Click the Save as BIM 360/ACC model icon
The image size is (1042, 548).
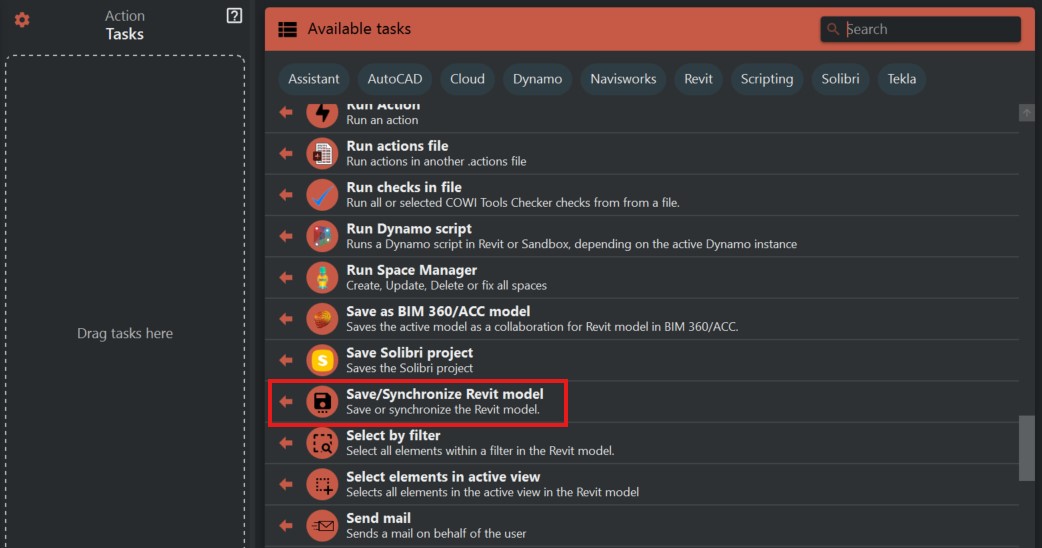coord(322,319)
